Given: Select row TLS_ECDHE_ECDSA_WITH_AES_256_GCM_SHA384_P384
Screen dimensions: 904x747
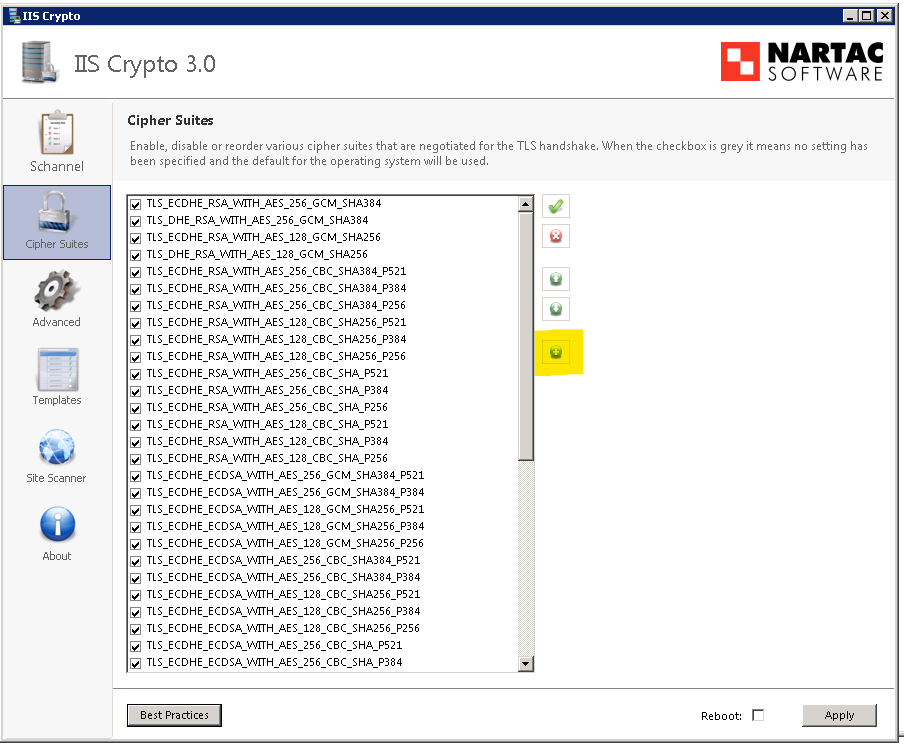Looking at the screenshot, I should coord(323,492).
